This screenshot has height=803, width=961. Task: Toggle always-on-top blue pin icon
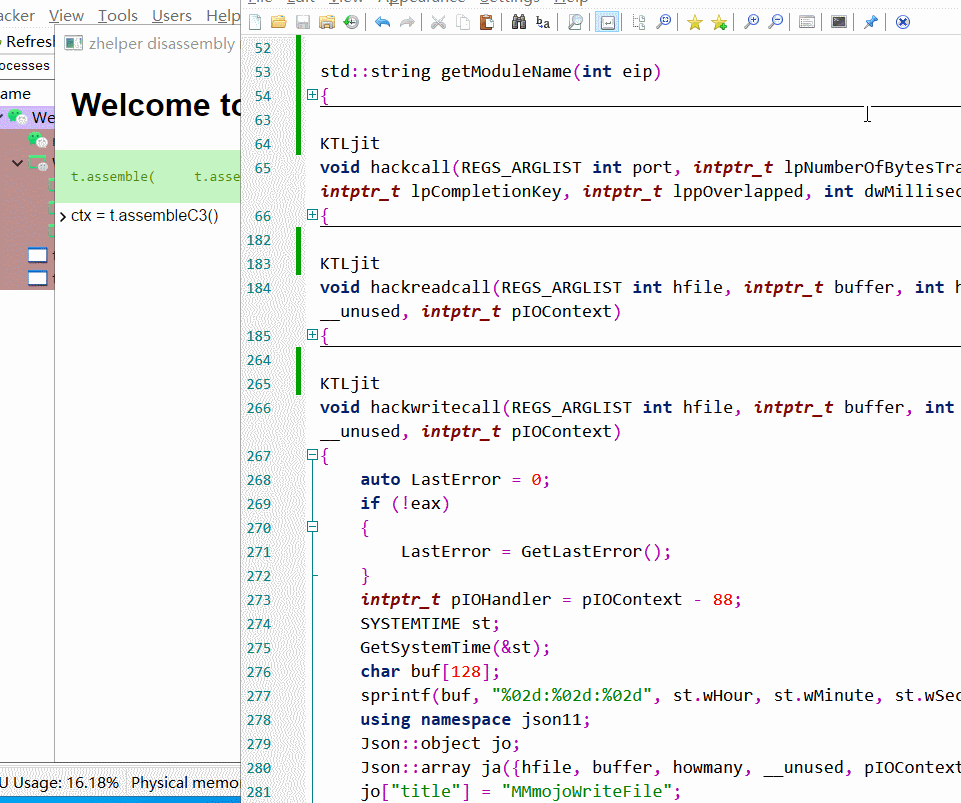pyautogui.click(x=870, y=23)
